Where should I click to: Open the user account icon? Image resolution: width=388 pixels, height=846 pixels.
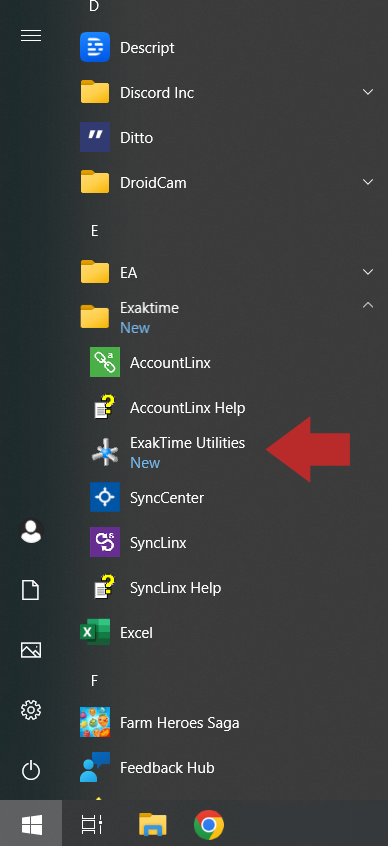click(31, 531)
